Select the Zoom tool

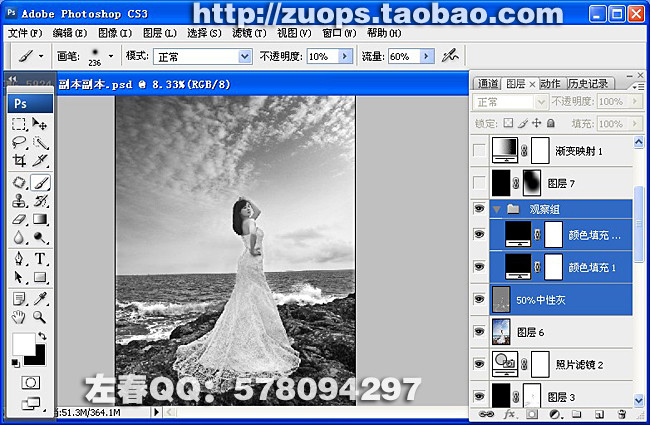tap(40, 317)
